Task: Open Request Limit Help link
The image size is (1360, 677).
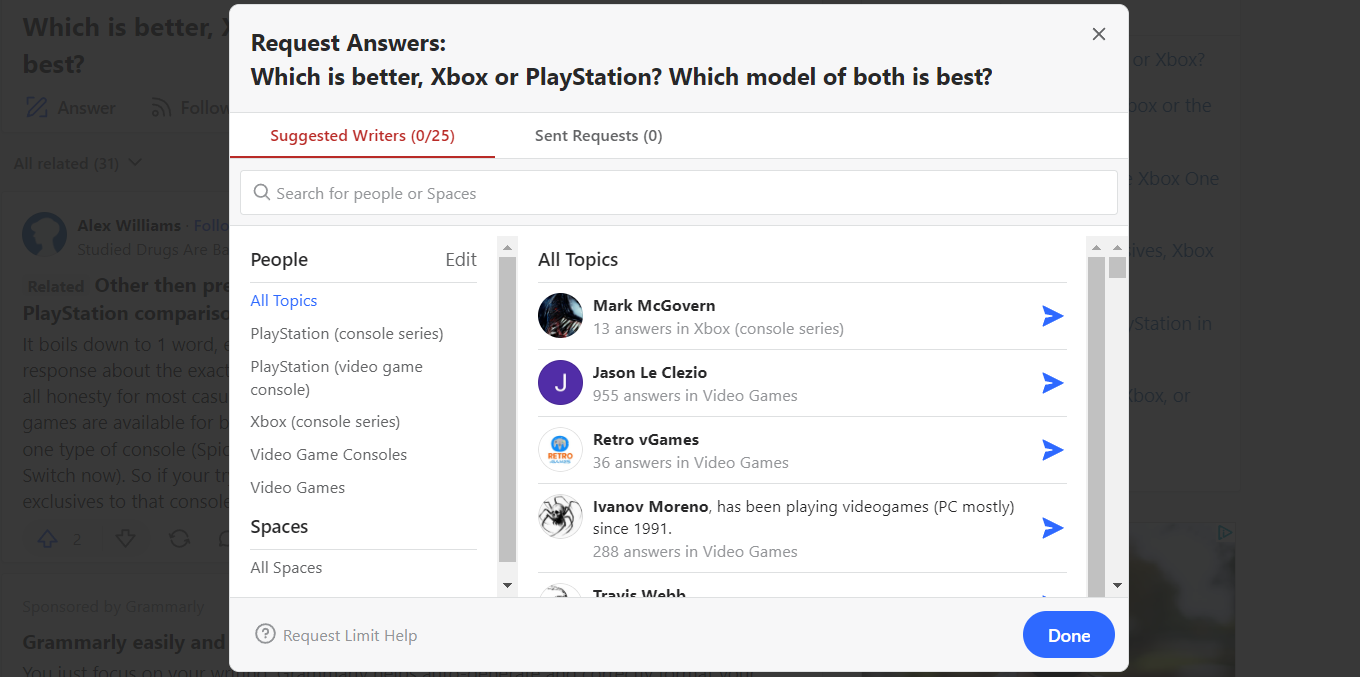Action: (x=350, y=635)
